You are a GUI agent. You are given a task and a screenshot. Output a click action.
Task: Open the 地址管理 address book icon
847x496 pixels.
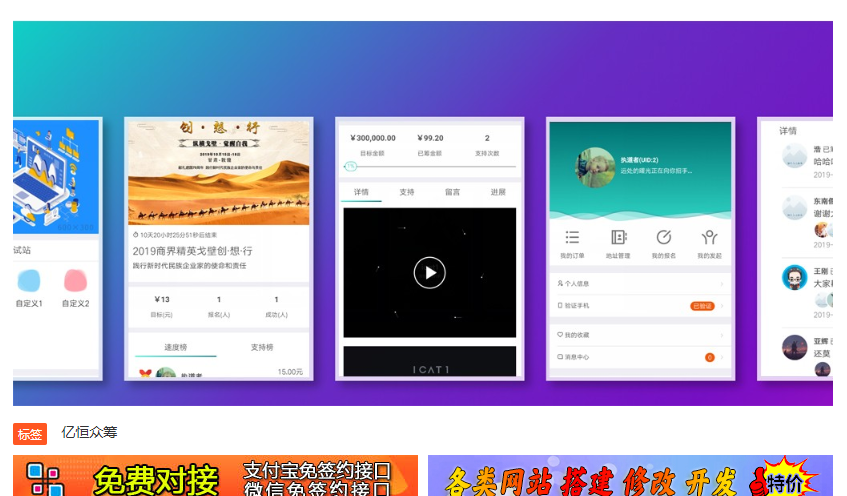[618, 237]
